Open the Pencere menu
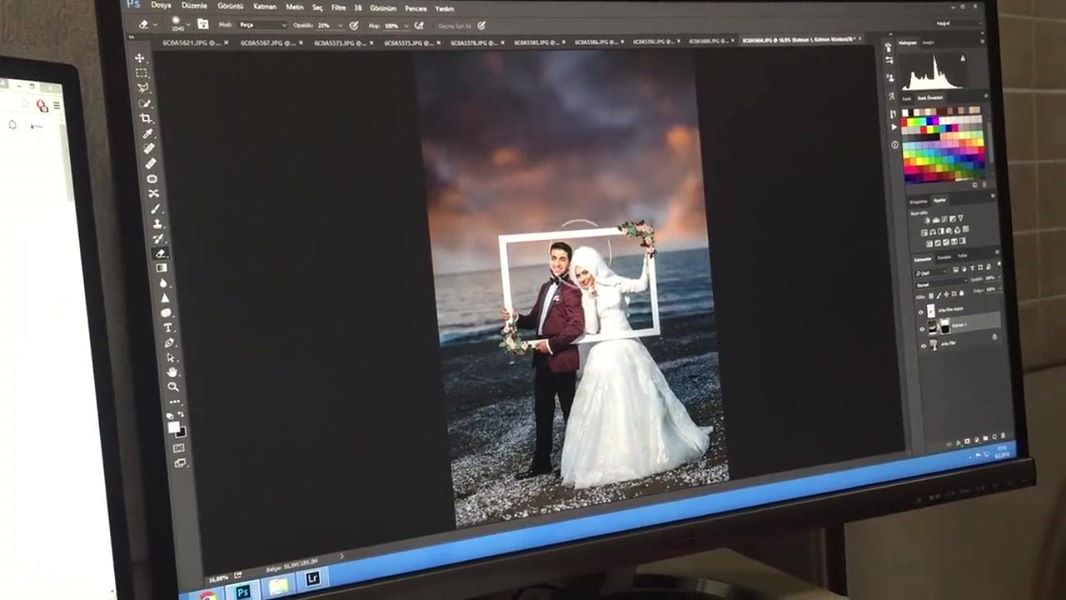 (x=415, y=9)
